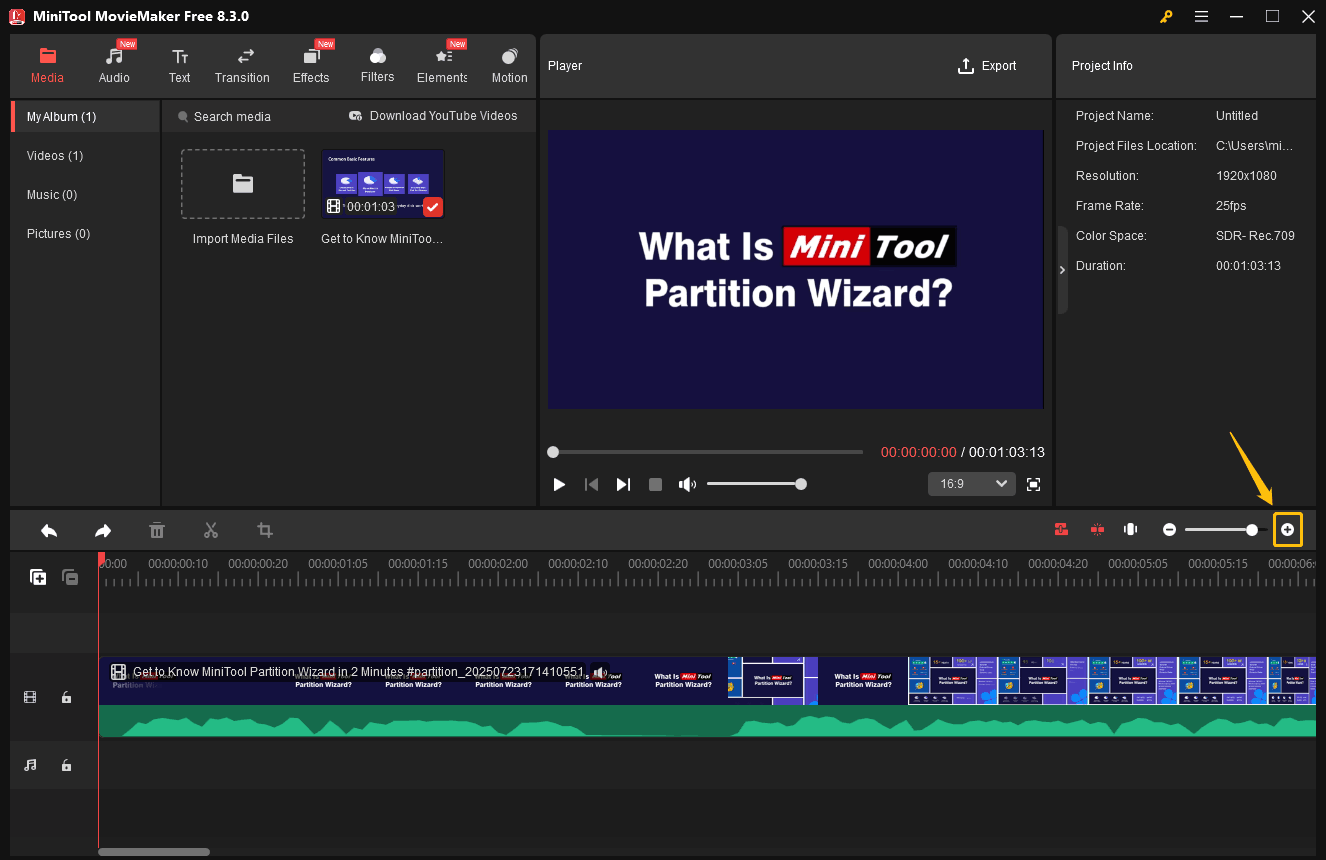
Task: Click the 1920x1080 resolution value
Action: coord(1246,176)
